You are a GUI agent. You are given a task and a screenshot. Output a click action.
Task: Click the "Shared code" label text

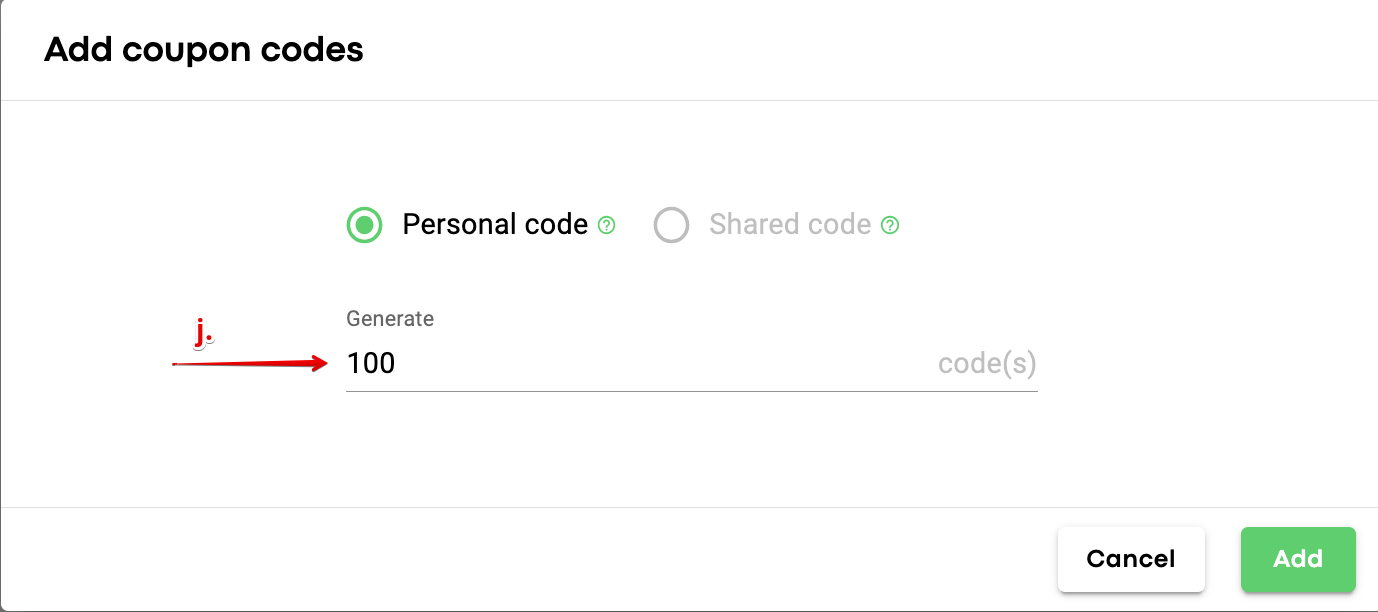[790, 224]
